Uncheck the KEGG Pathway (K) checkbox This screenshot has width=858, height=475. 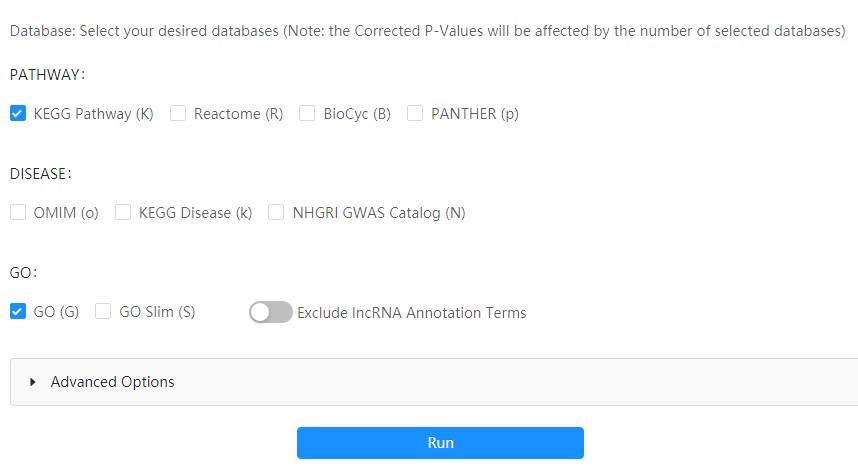click(x=18, y=113)
